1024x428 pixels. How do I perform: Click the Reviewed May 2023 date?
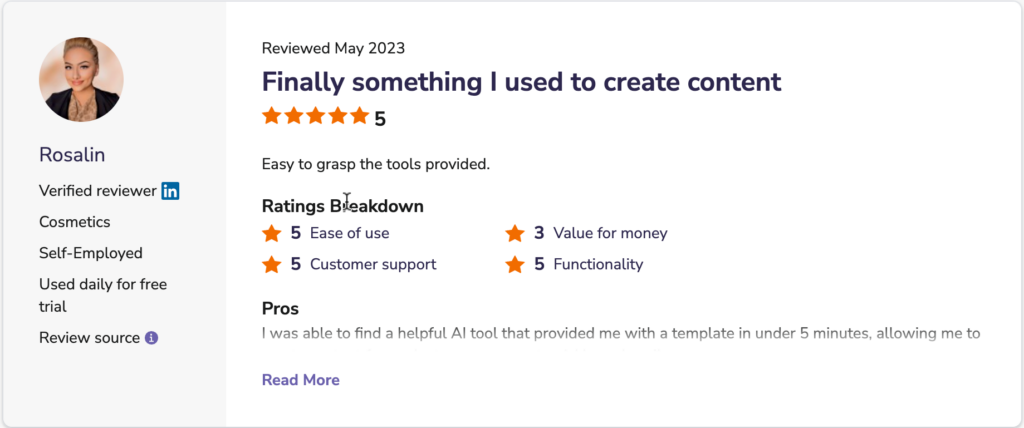click(x=333, y=48)
